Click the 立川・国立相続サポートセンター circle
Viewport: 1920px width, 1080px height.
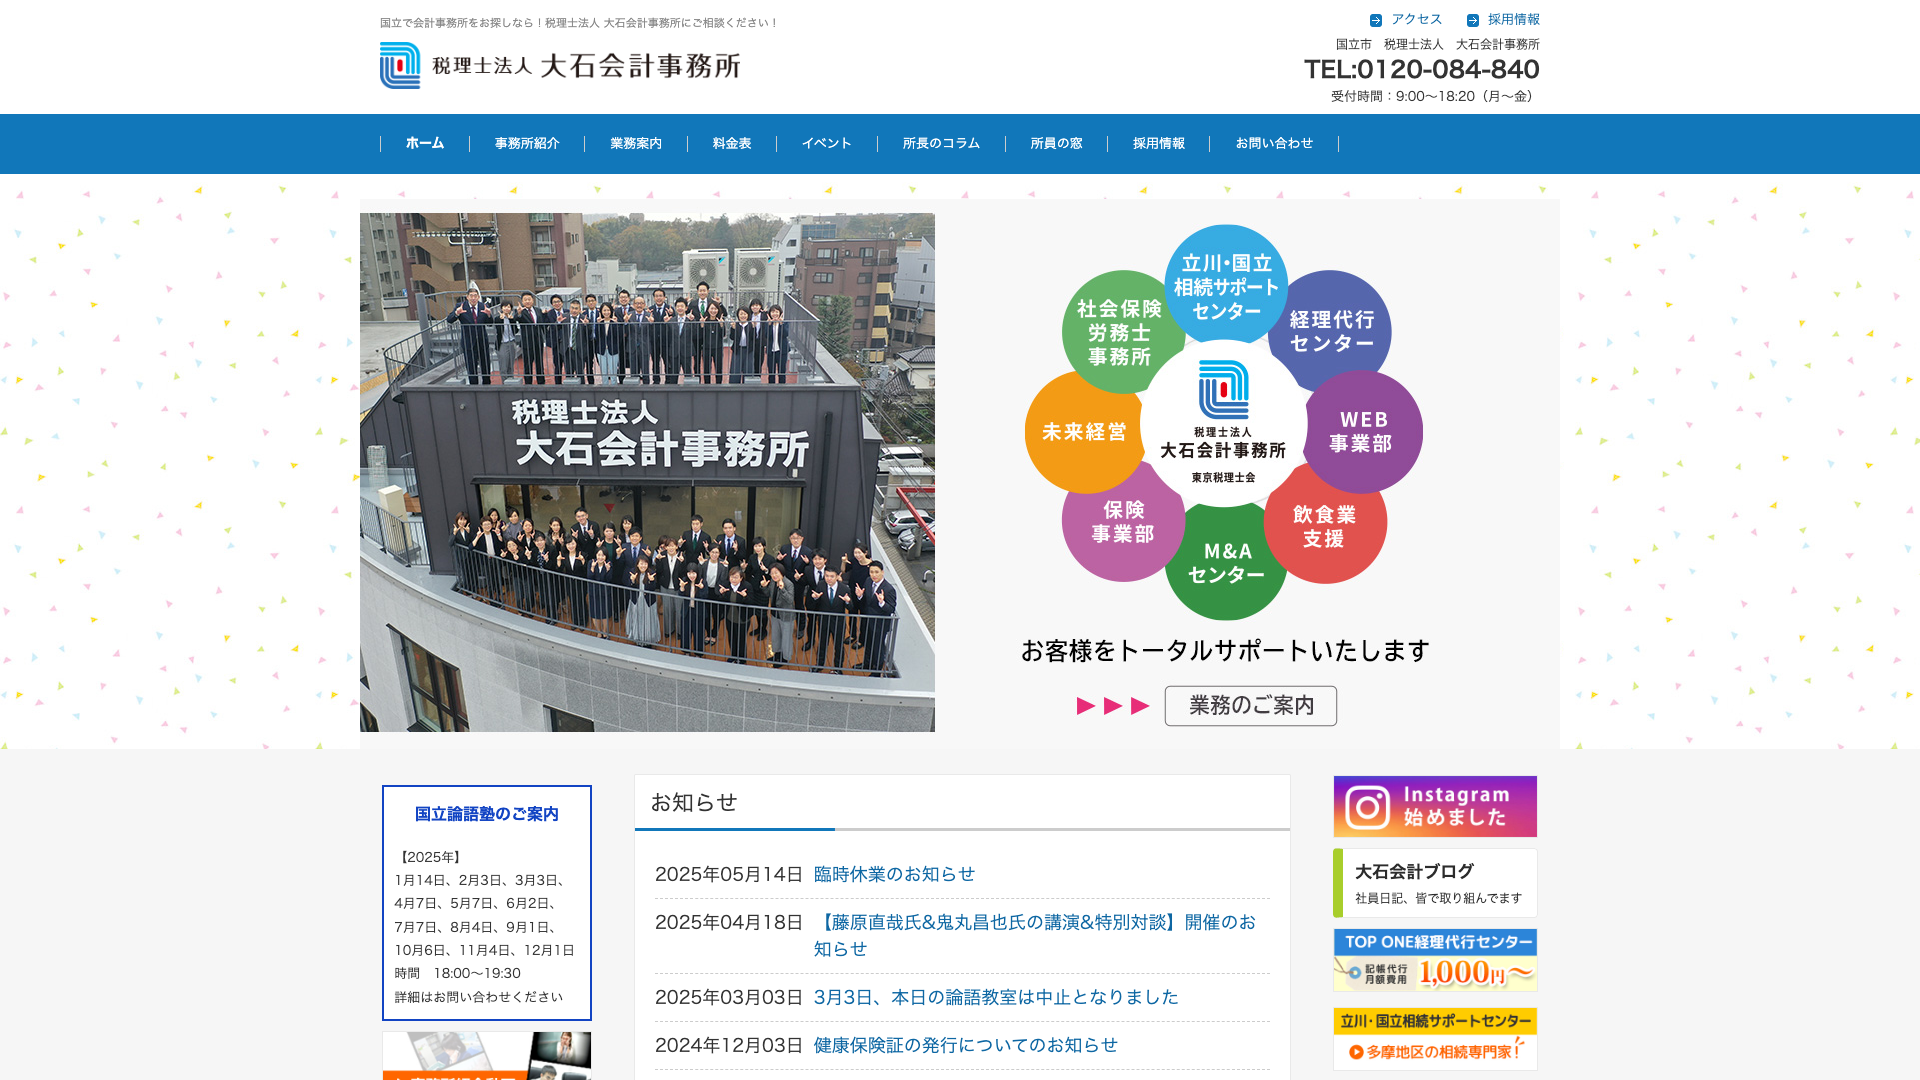(x=1226, y=284)
